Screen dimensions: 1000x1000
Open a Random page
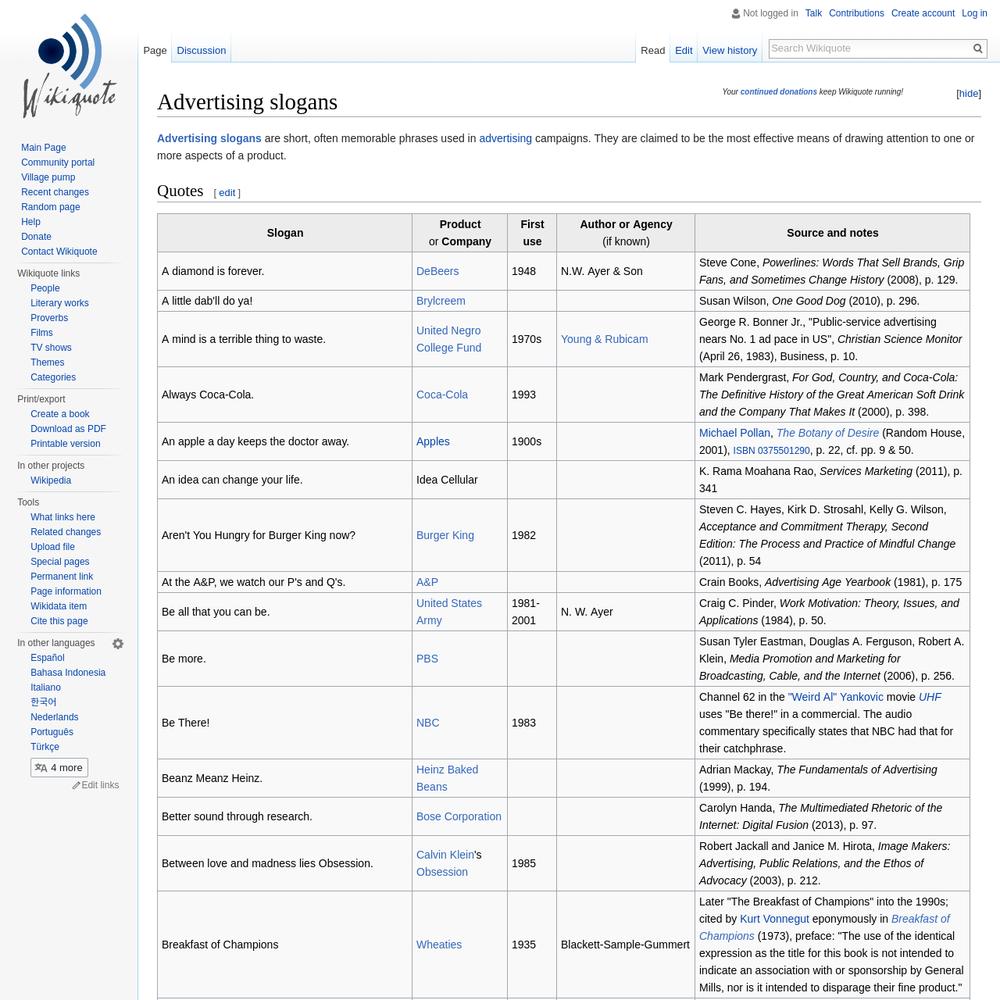pyautogui.click(x=50, y=207)
